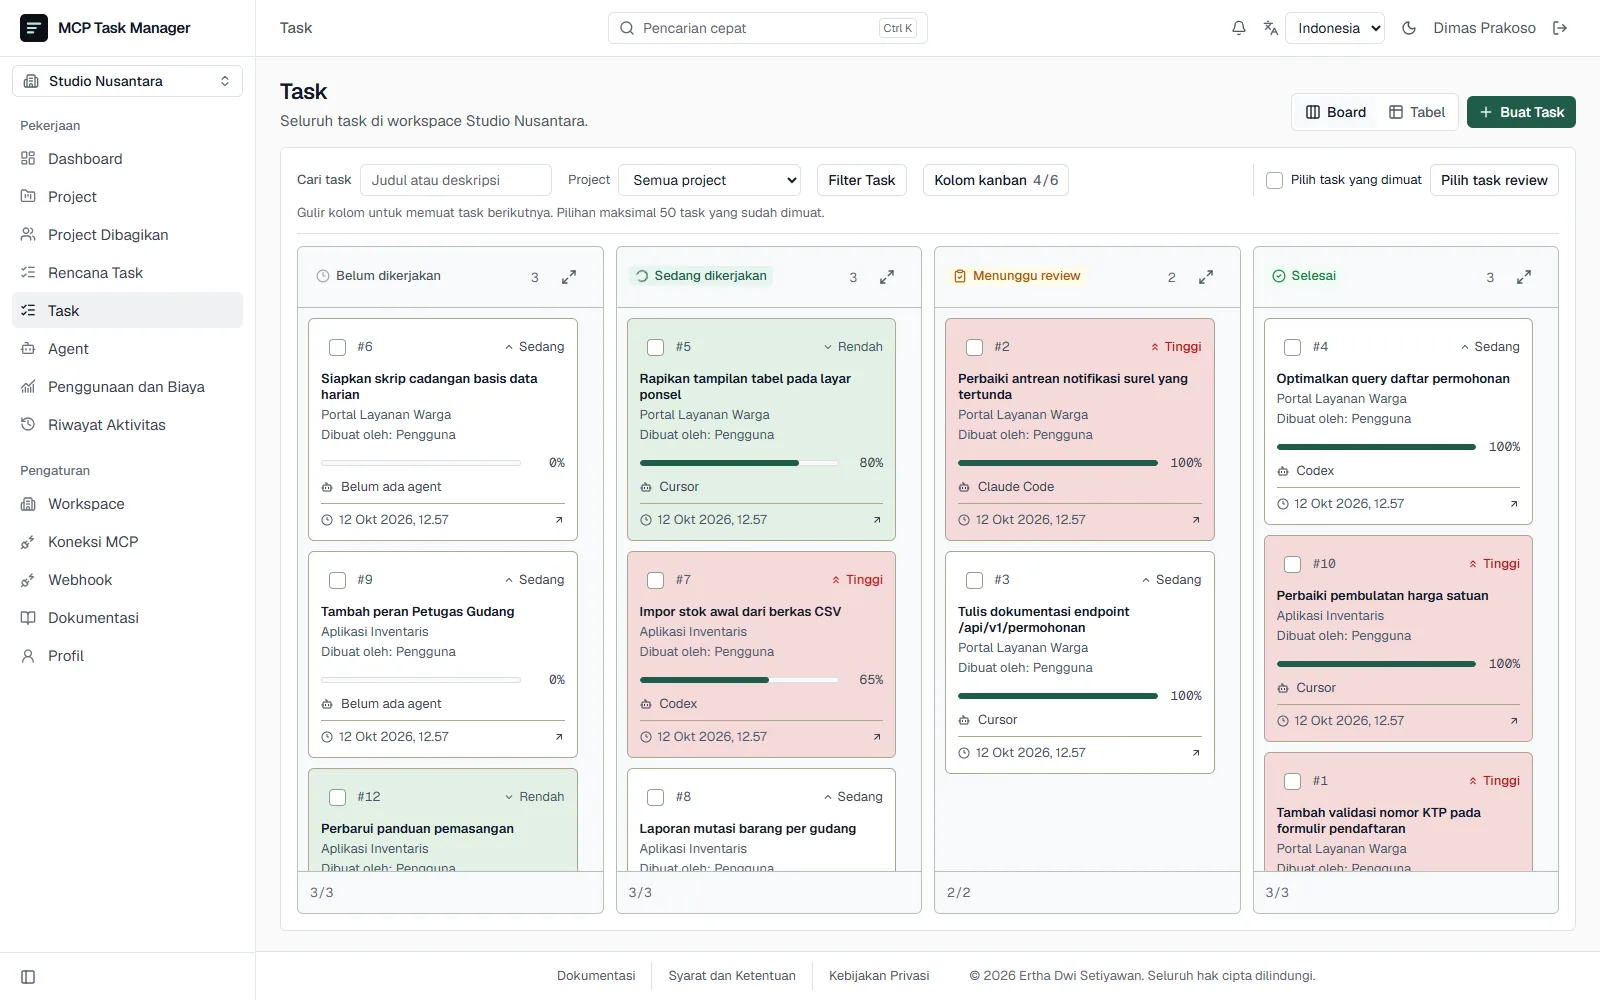Click the MCP Task Manager logo

34,28
